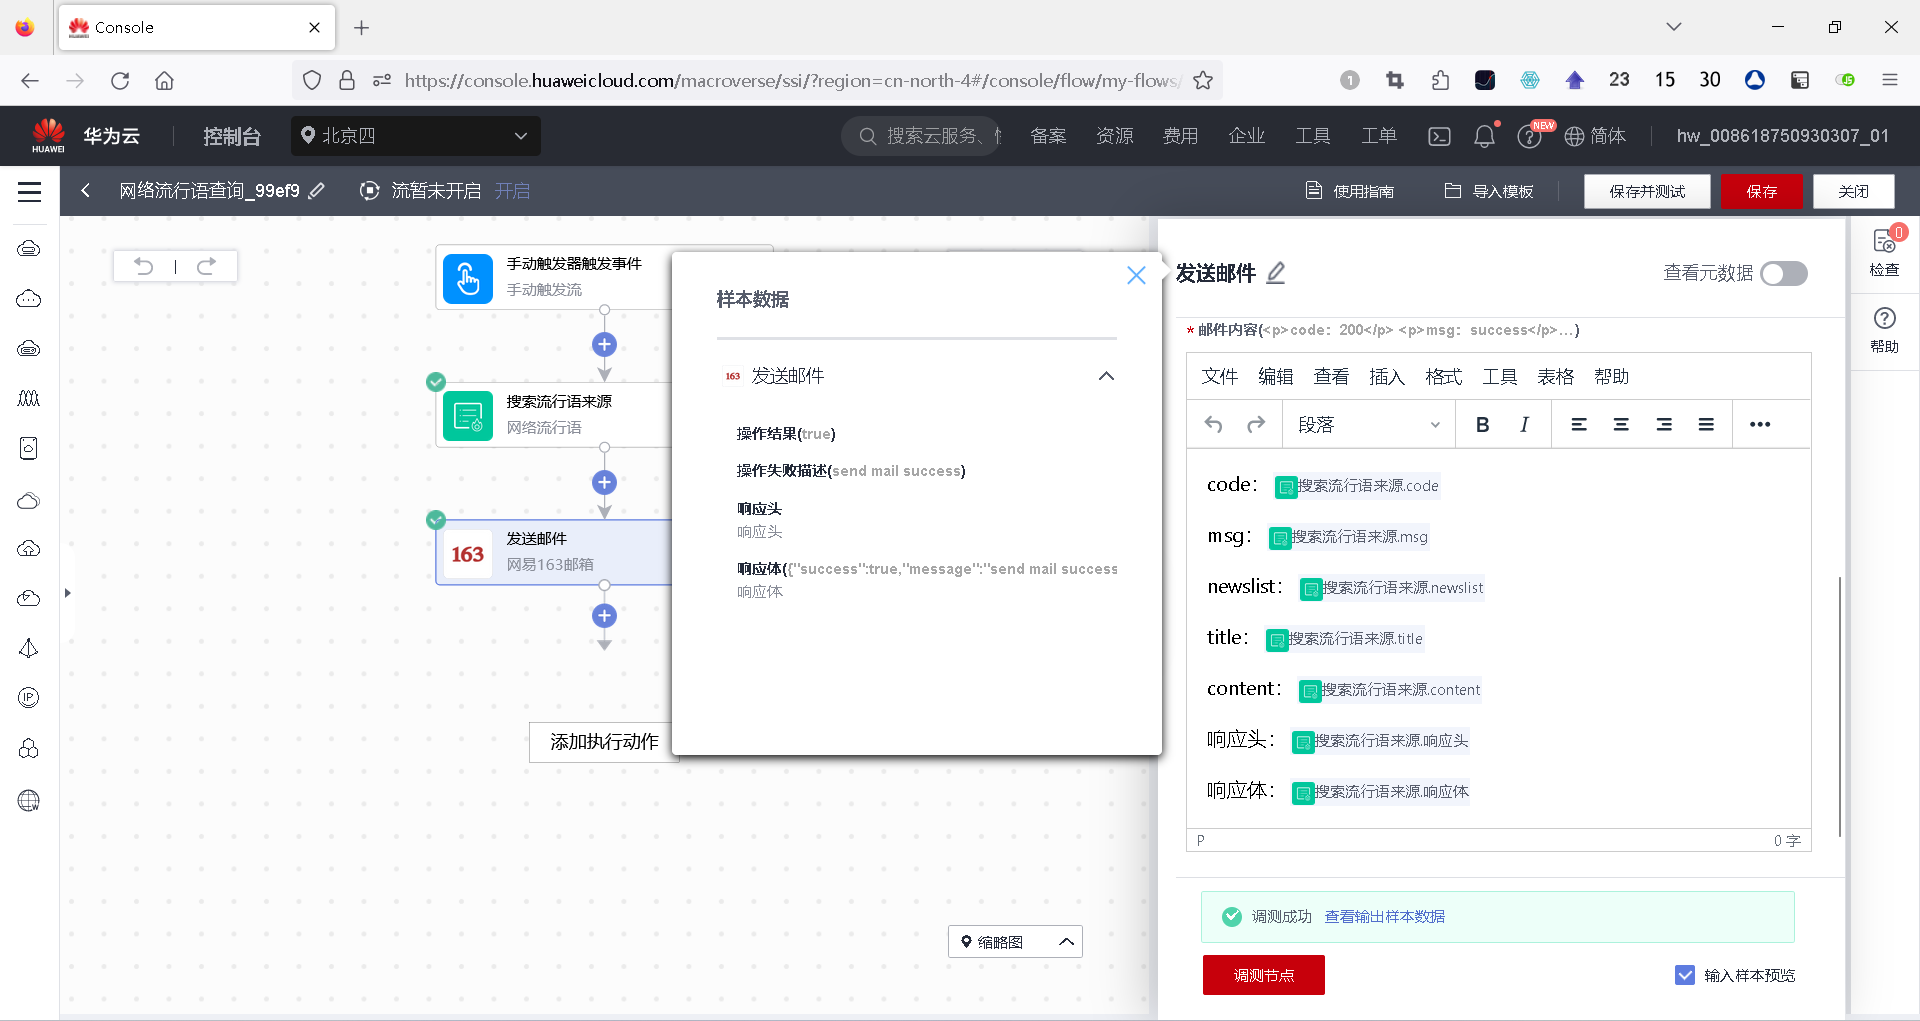Justify the text

point(1706,425)
